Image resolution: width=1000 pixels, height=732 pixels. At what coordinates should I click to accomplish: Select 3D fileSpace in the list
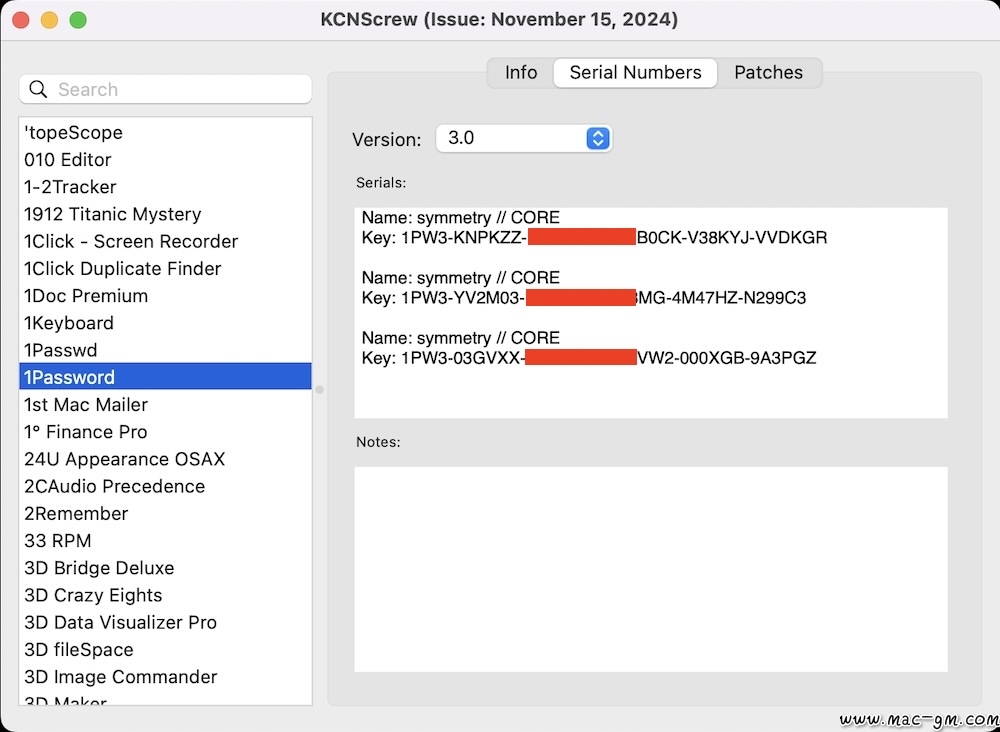pyautogui.click(x=166, y=650)
